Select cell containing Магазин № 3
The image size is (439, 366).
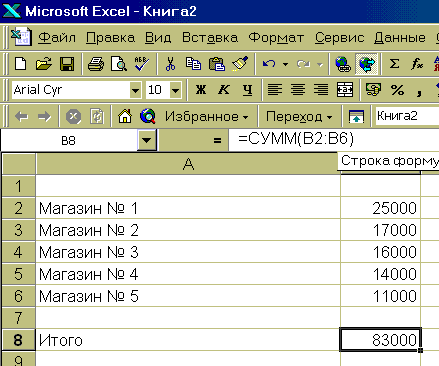click(x=188, y=252)
